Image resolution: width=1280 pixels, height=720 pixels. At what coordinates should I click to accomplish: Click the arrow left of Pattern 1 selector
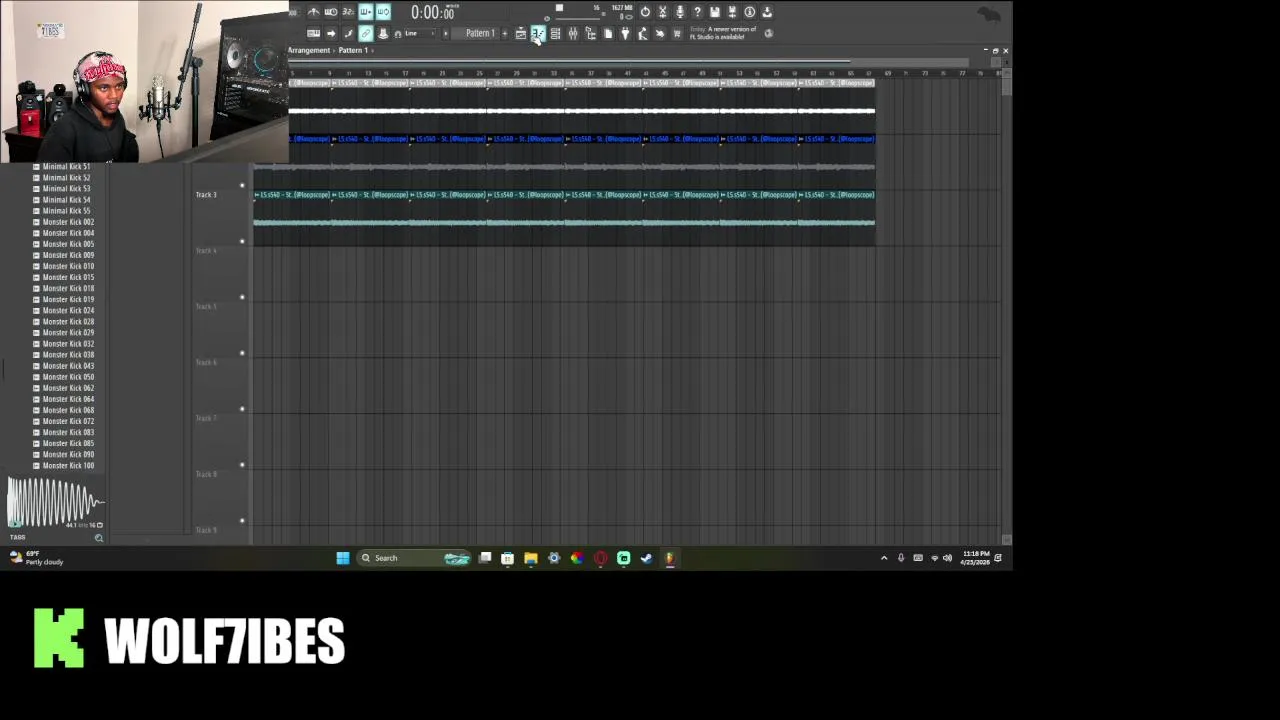pyautogui.click(x=446, y=33)
